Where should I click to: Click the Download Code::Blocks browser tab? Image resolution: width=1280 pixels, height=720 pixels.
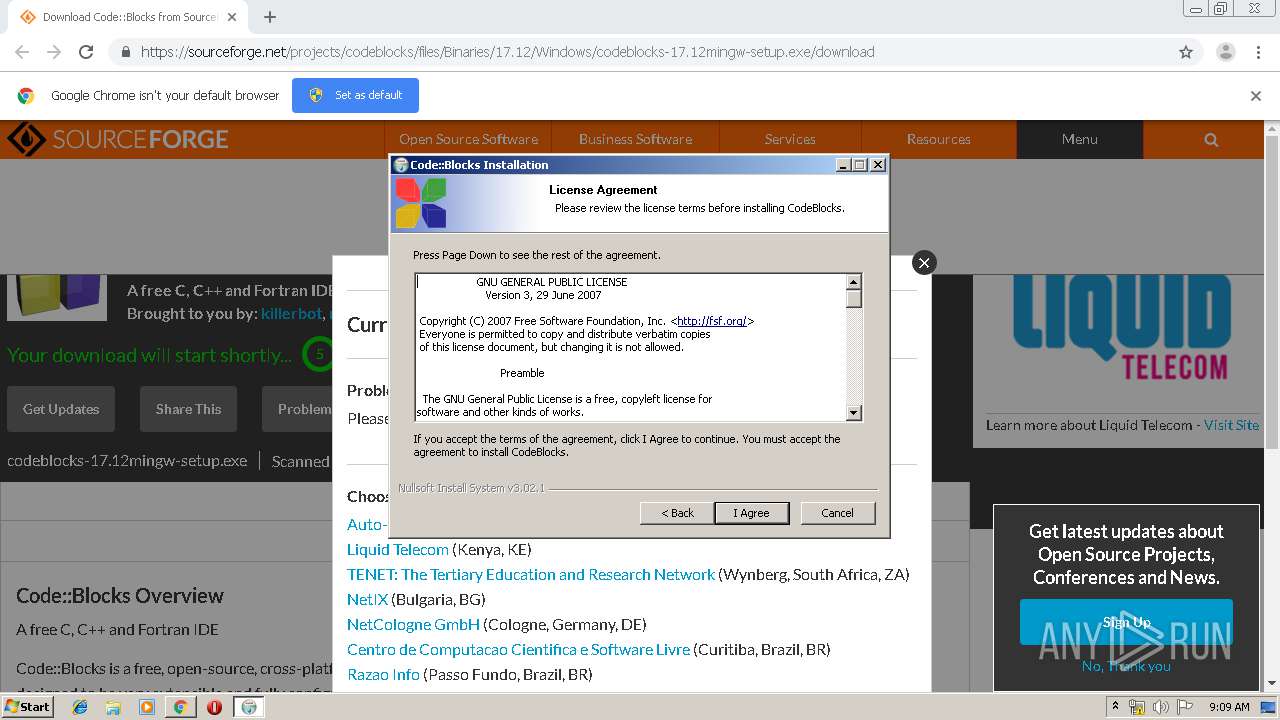[129, 17]
